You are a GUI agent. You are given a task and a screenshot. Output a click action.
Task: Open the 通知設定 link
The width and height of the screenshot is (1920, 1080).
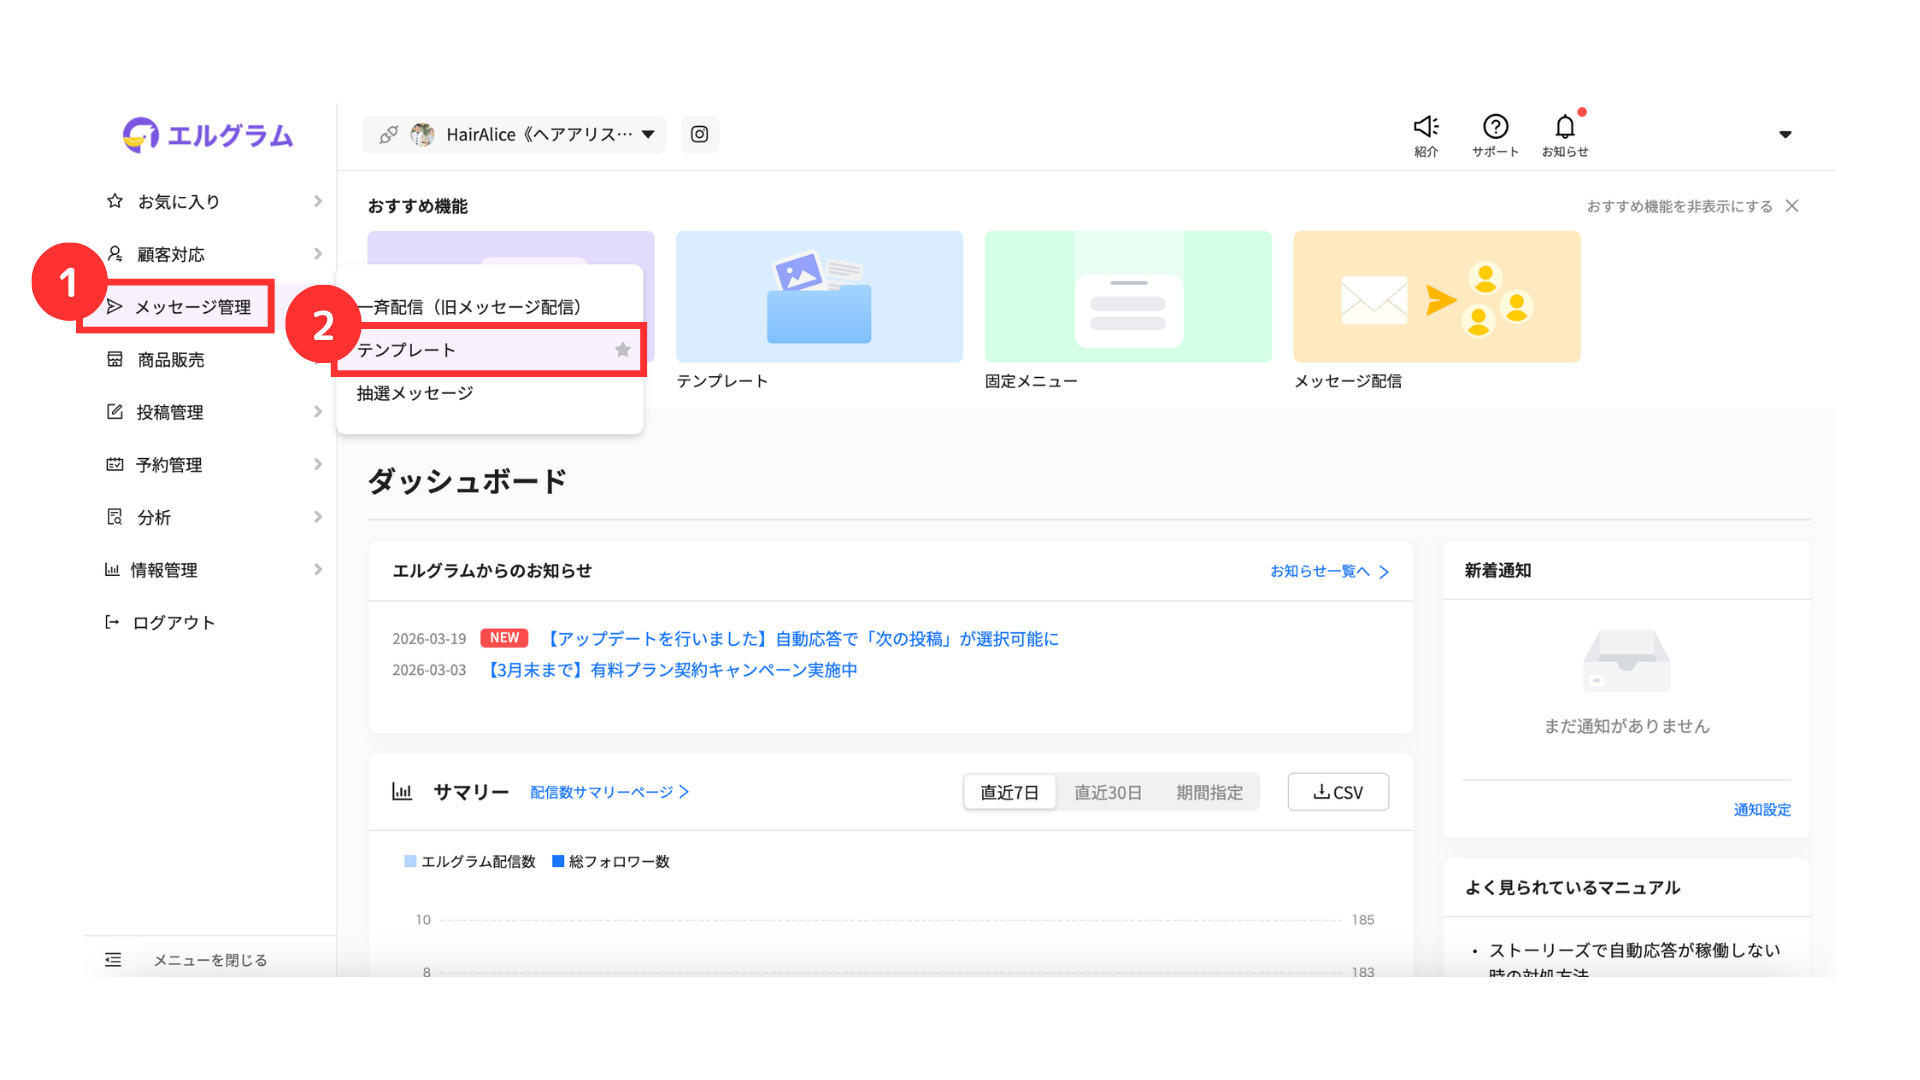coord(1762,809)
